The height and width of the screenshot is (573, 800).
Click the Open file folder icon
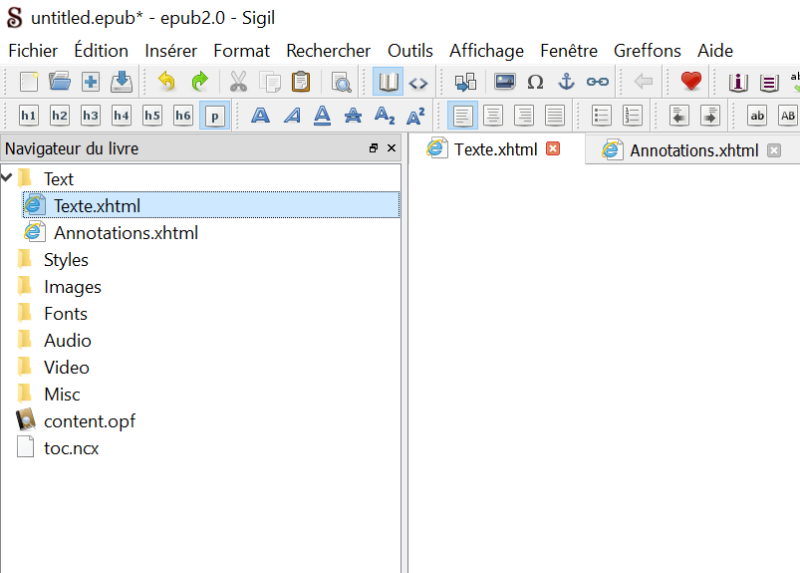pos(60,82)
